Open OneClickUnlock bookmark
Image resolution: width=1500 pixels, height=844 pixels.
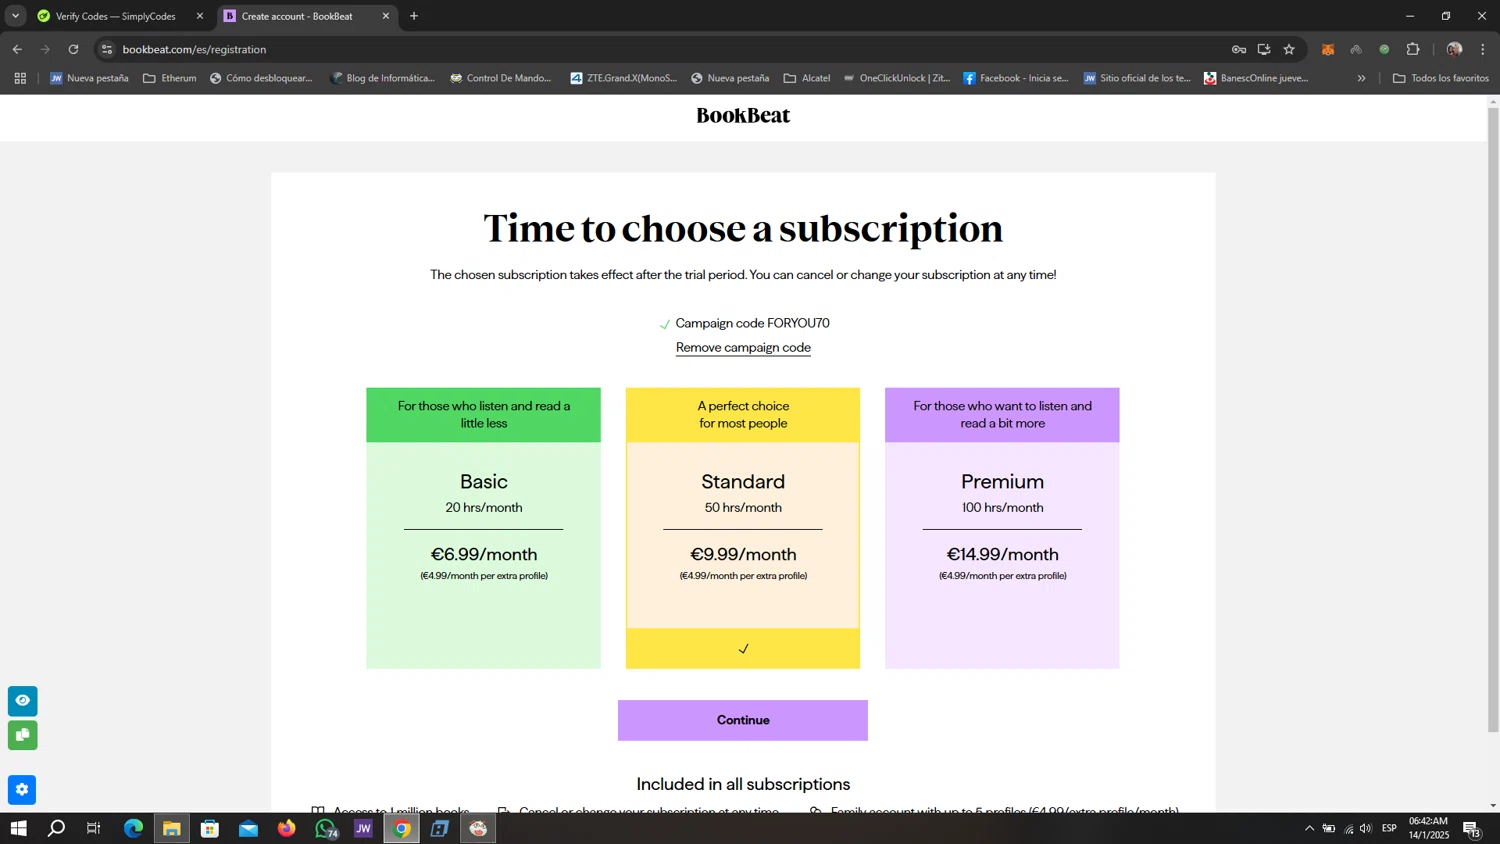point(897,78)
